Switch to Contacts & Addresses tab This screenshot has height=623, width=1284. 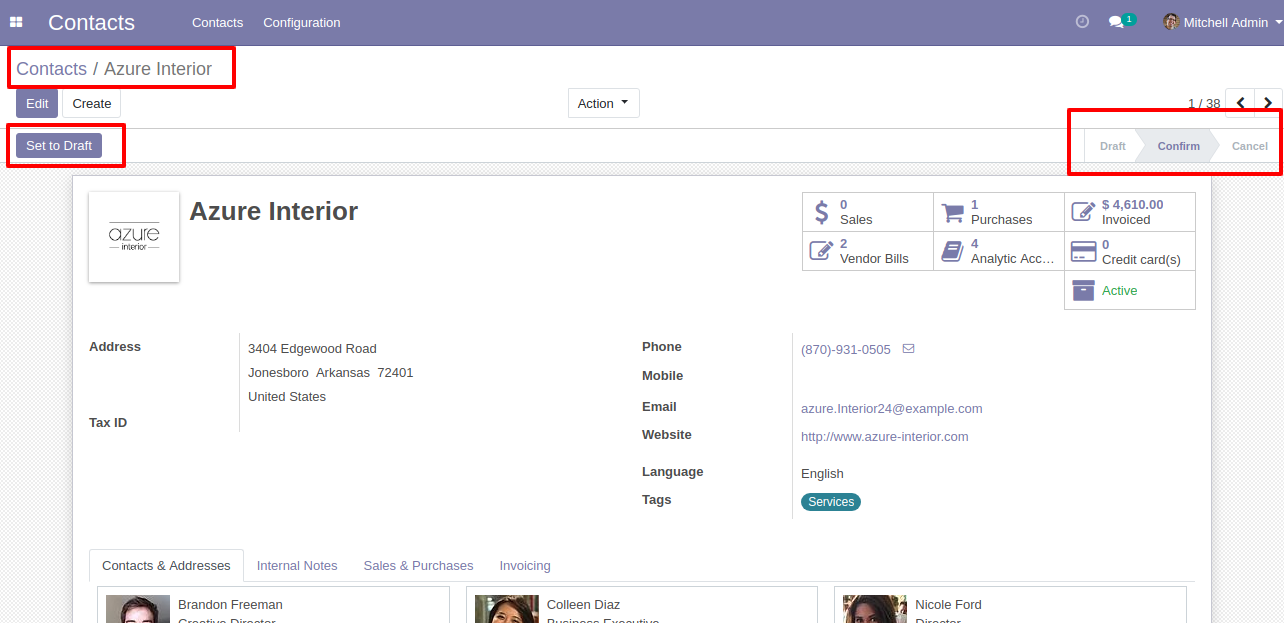166,565
